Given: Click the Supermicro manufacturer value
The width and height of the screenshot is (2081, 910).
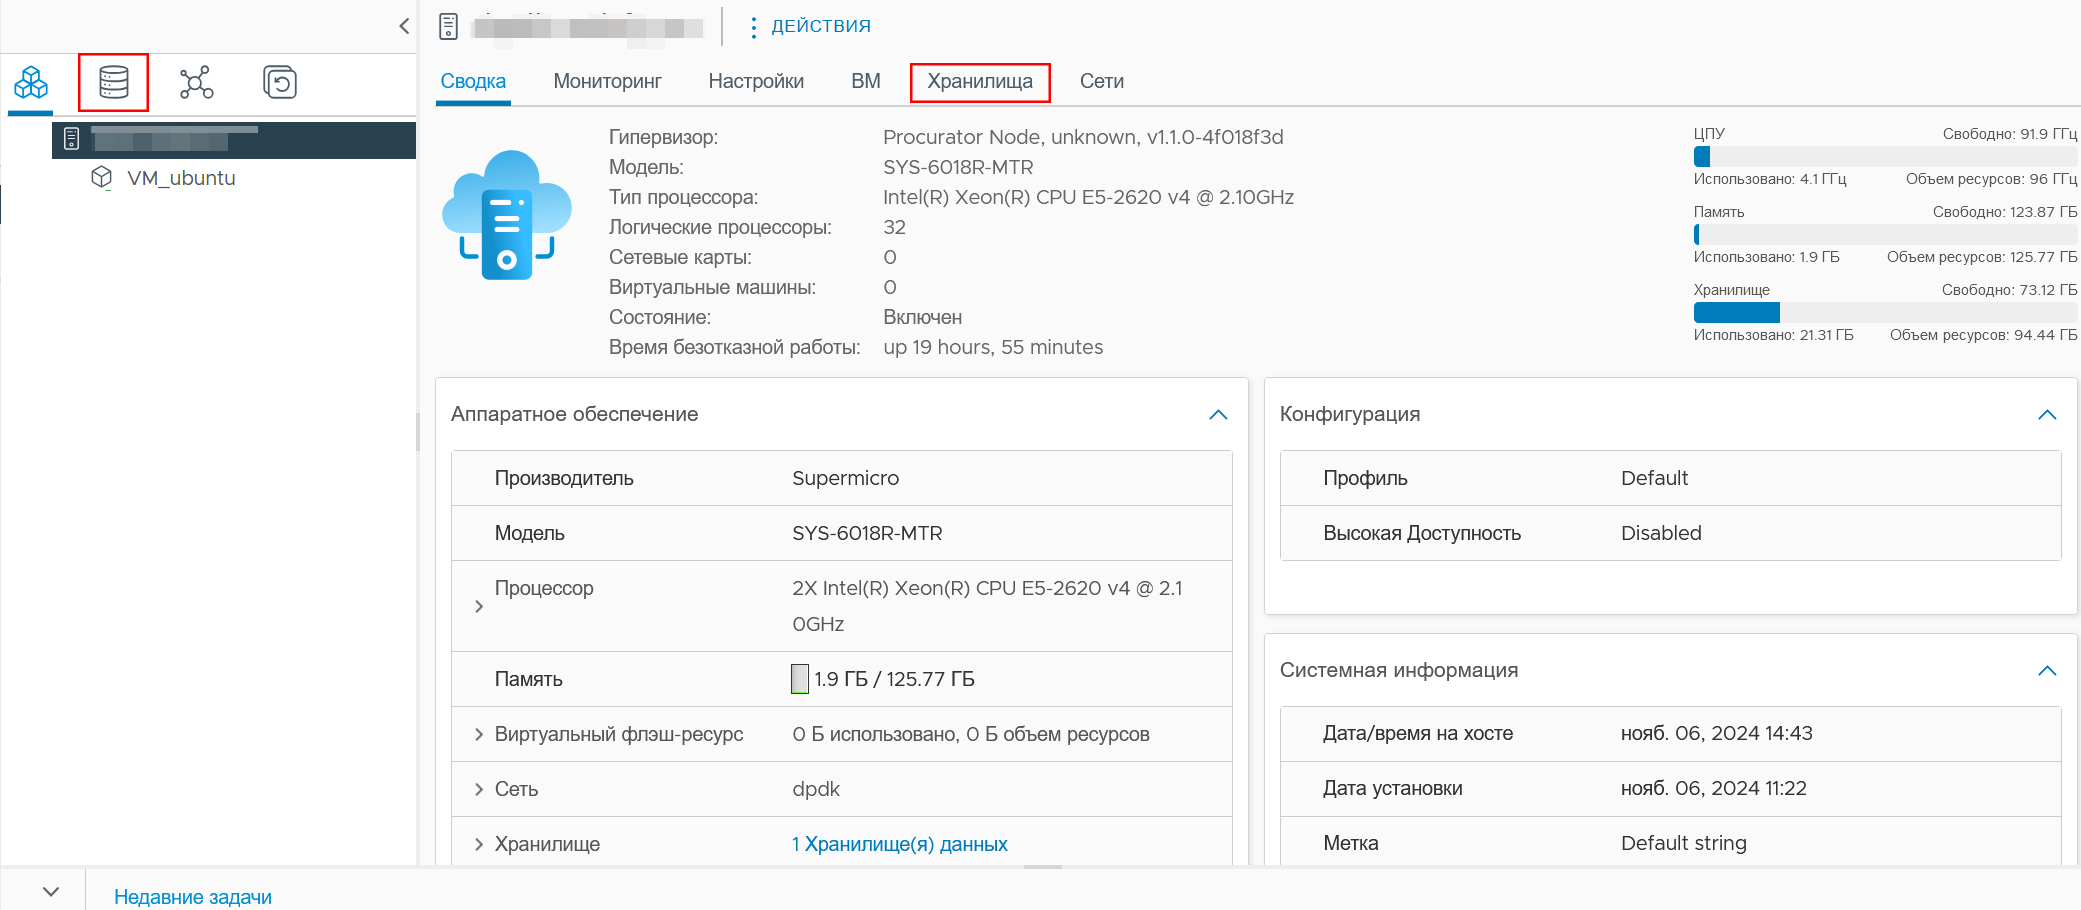Looking at the screenshot, I should [x=846, y=478].
